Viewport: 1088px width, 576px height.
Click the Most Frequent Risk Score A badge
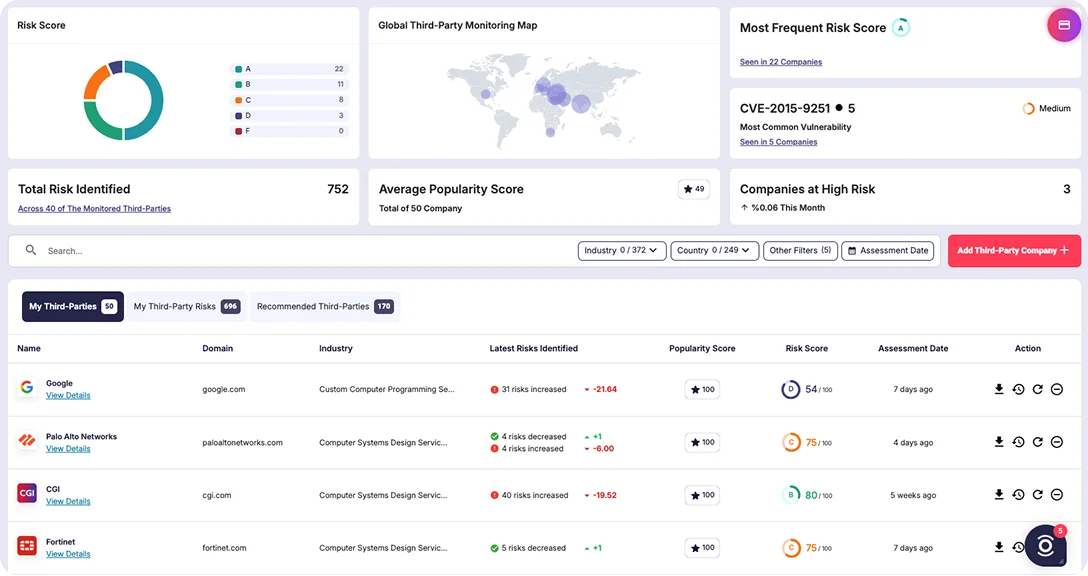click(901, 28)
